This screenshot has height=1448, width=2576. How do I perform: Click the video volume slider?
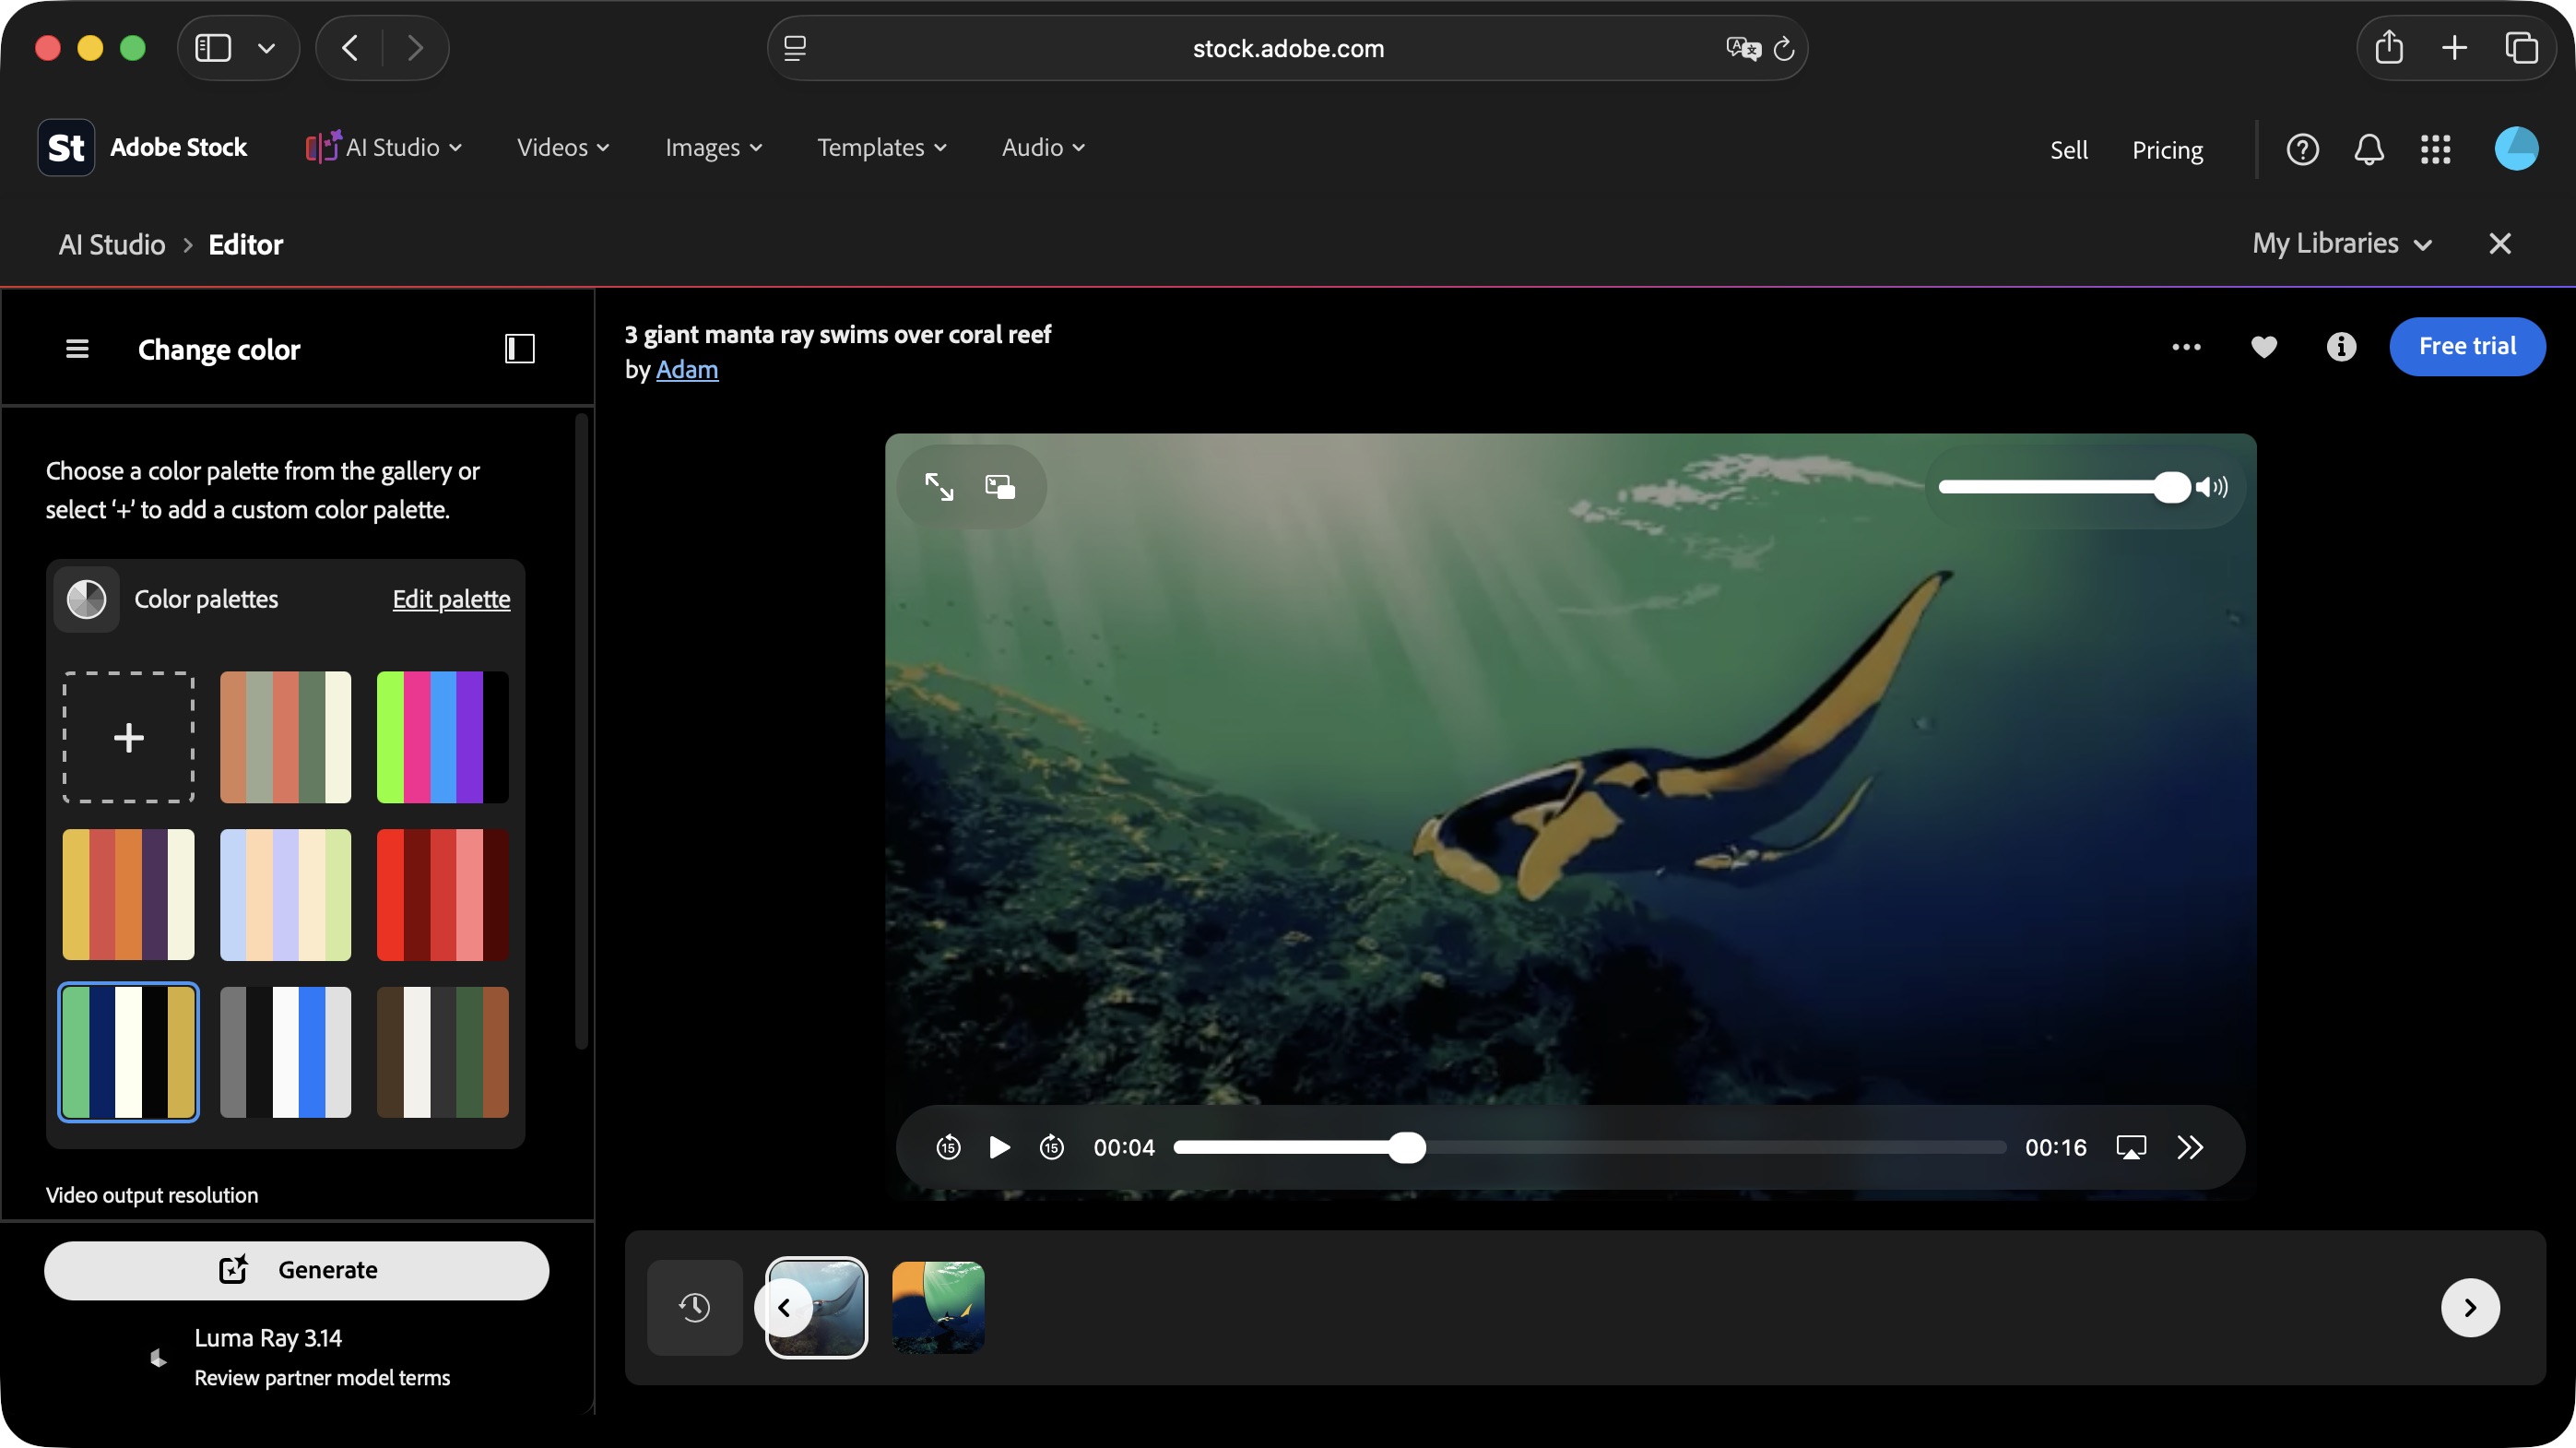pos(2065,487)
